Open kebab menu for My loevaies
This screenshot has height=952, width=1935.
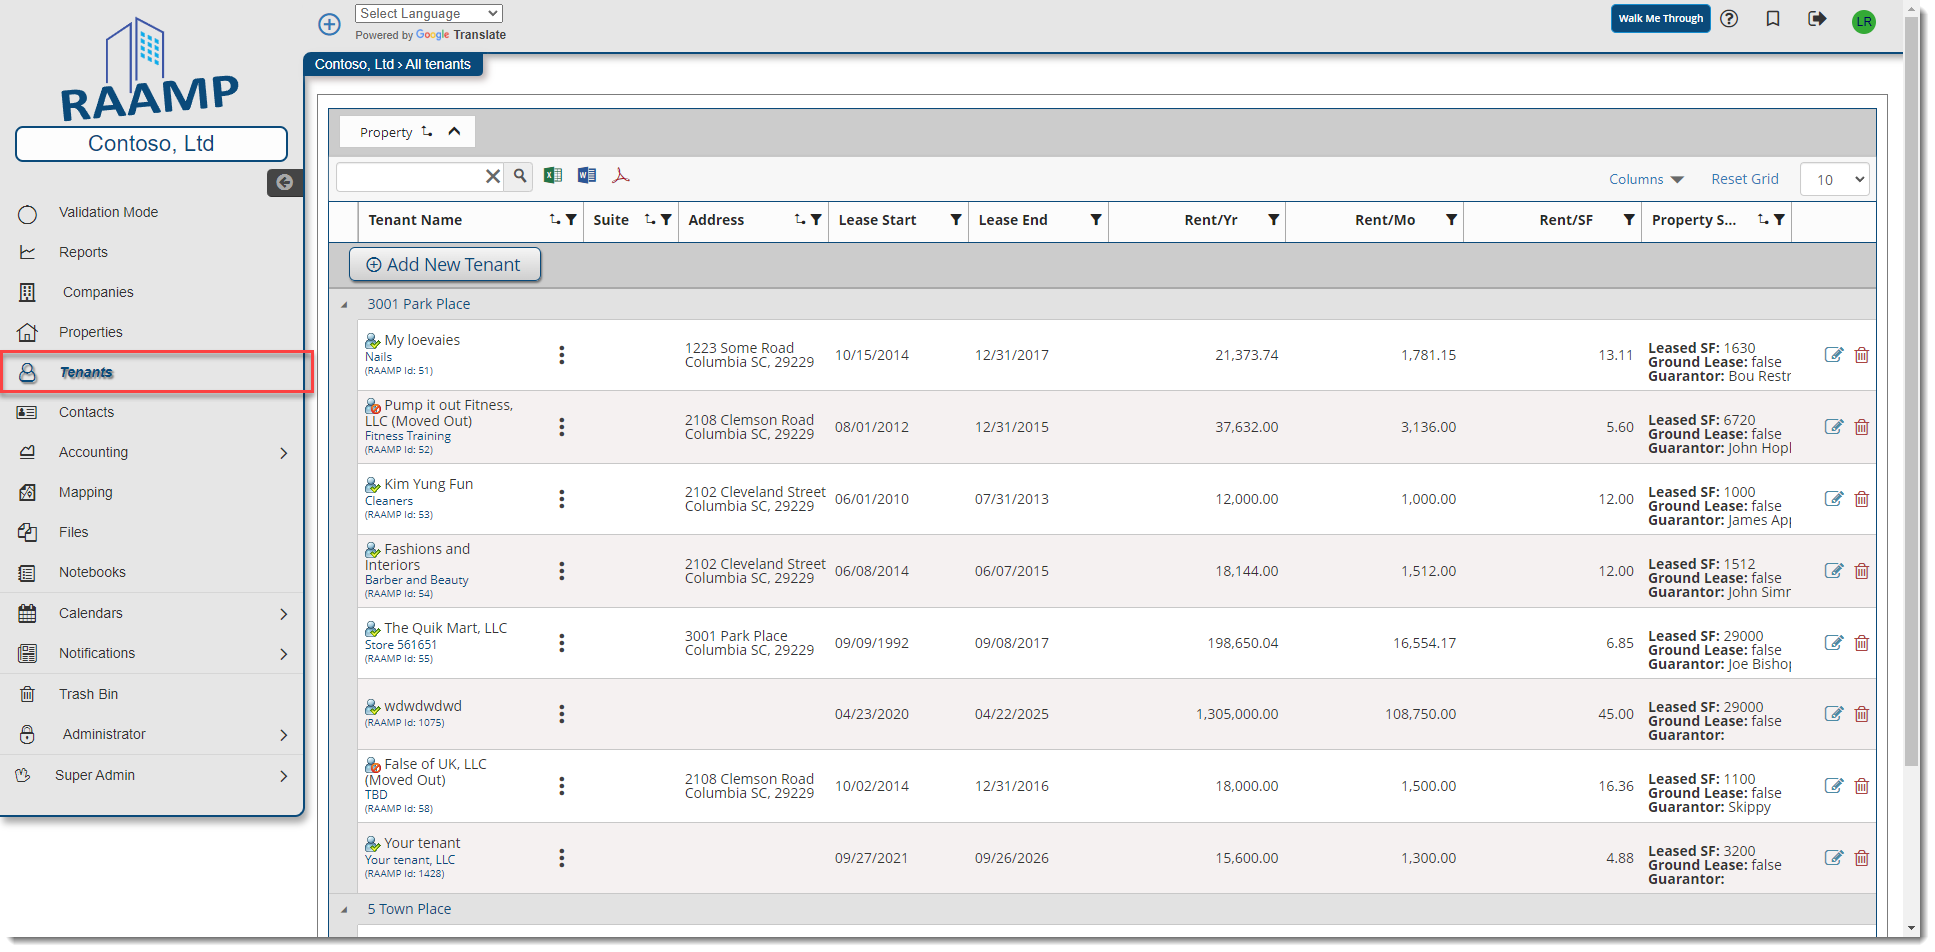pyautogui.click(x=562, y=355)
